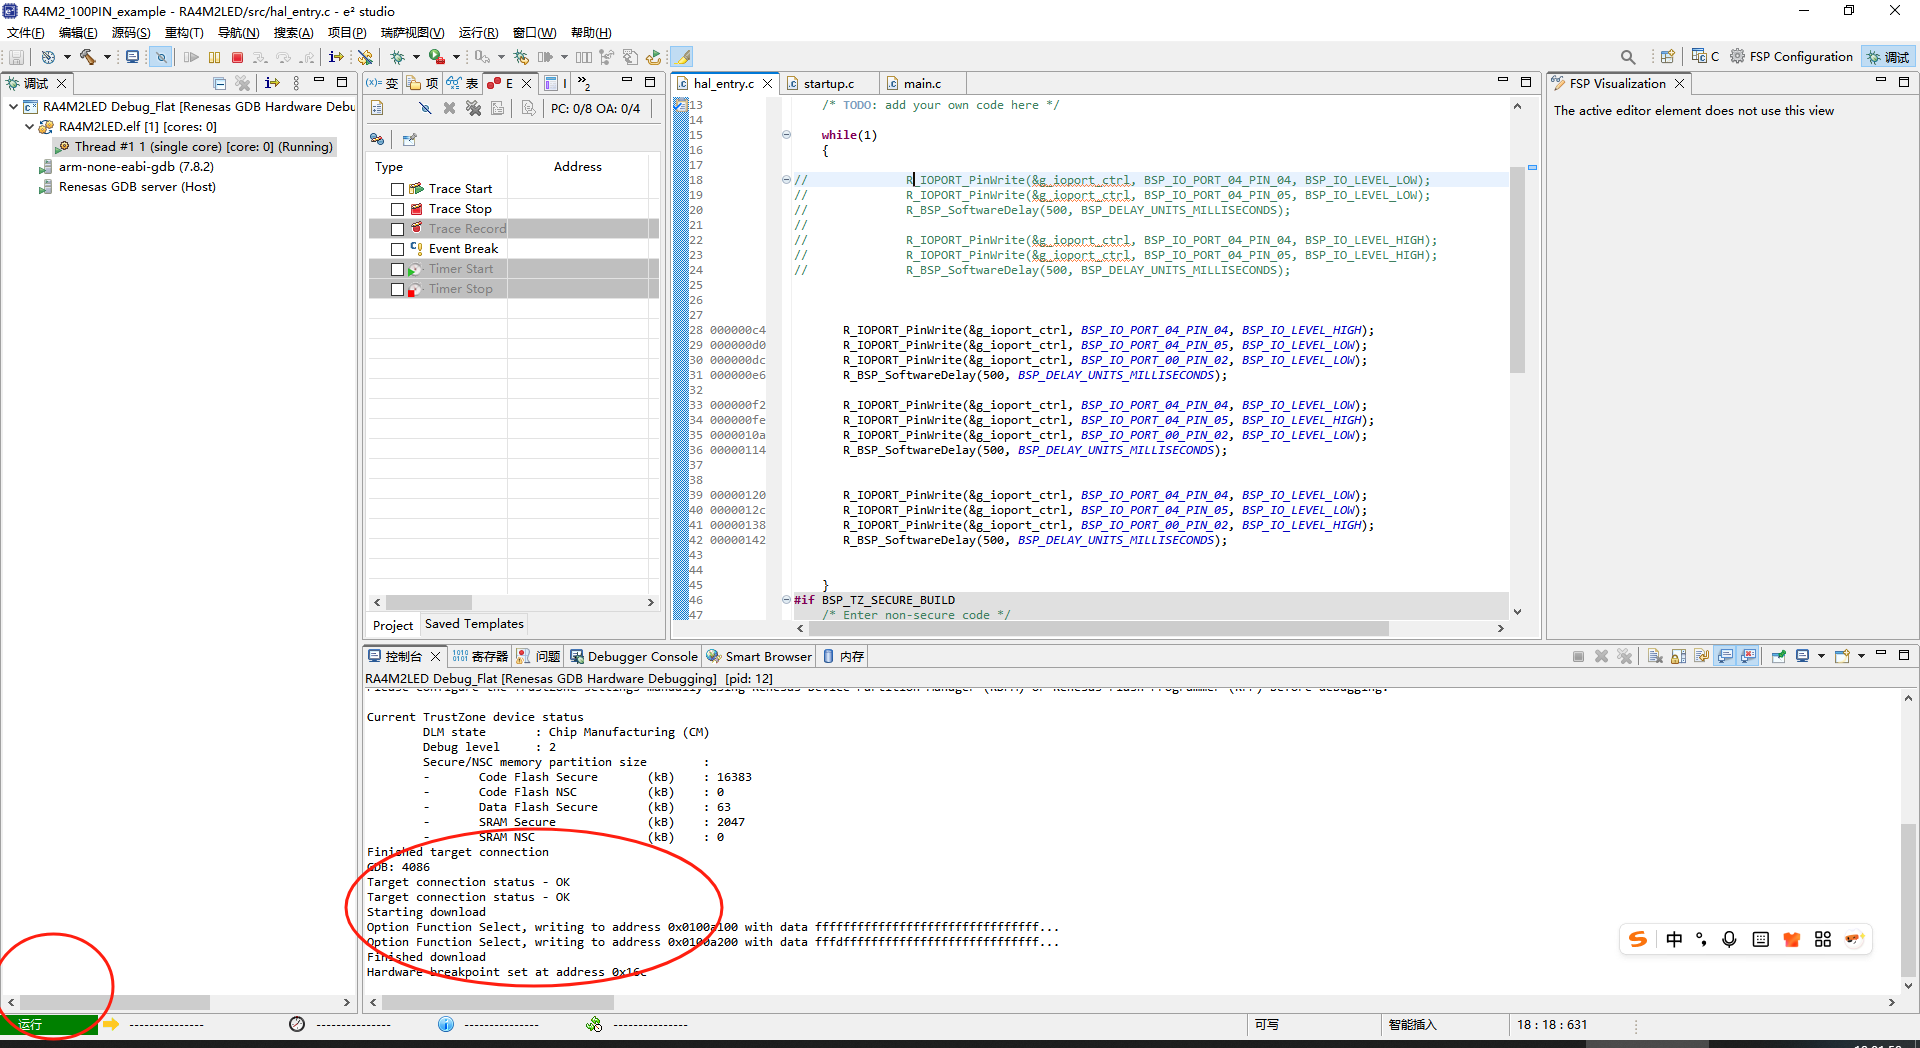Open the Smart Browser tab
Image resolution: width=1920 pixels, height=1048 pixels.
coord(760,656)
